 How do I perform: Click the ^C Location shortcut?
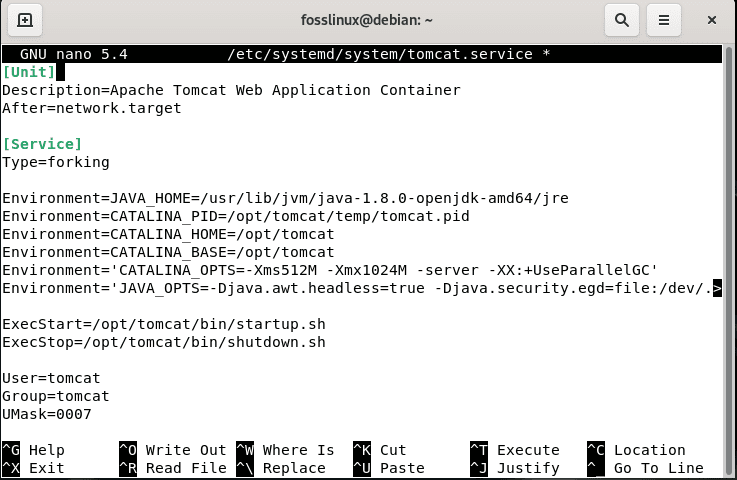click(636, 450)
